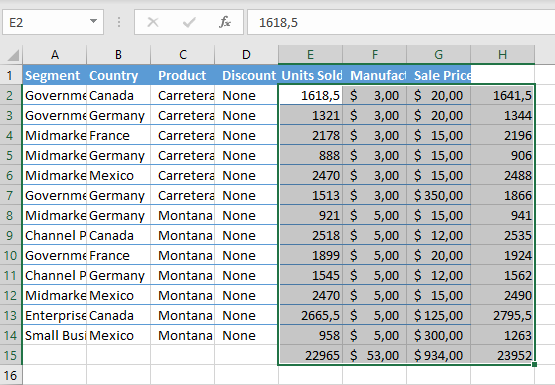Click the Manufact header cell
This screenshot has height=385, width=555.
click(374, 75)
